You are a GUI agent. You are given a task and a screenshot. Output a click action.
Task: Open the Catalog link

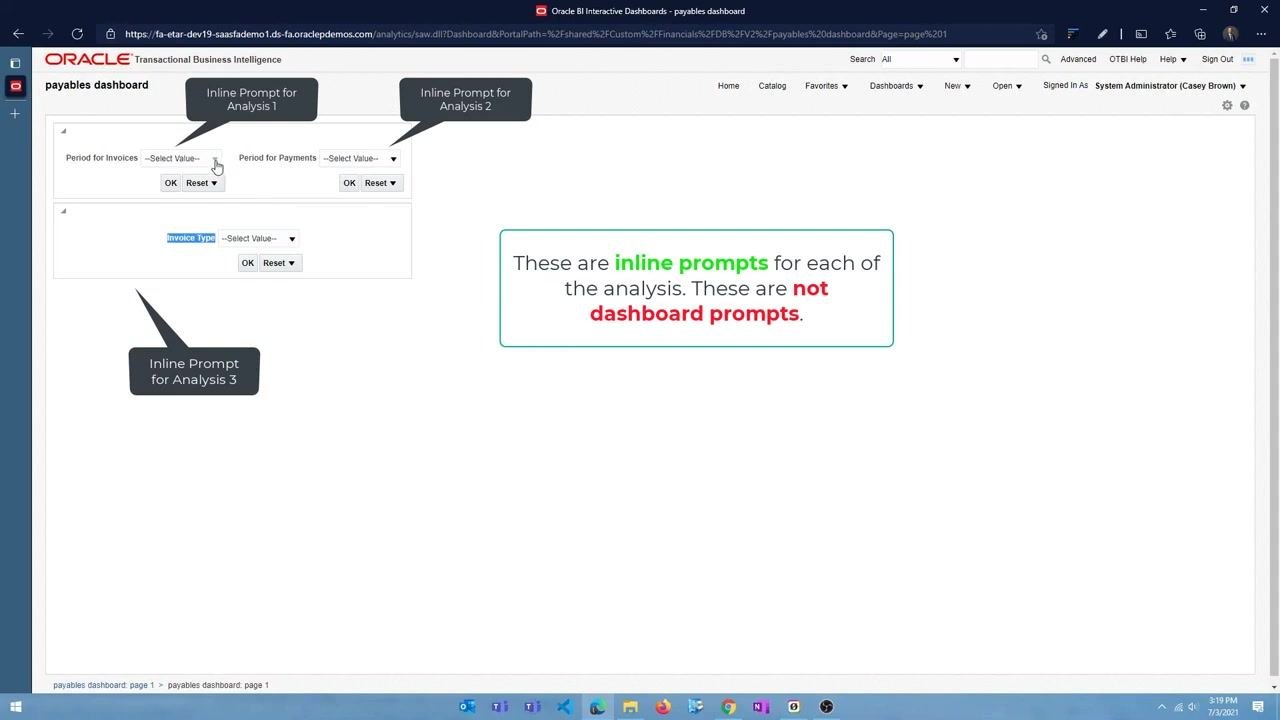pyautogui.click(x=772, y=86)
